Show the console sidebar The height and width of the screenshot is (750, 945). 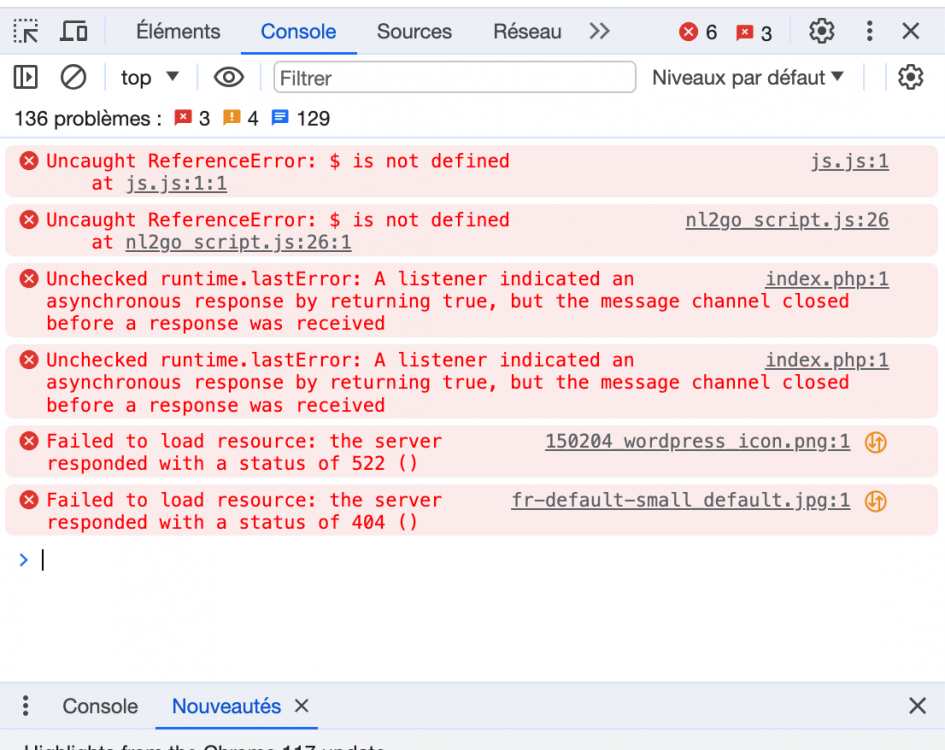pyautogui.click(x=25, y=77)
